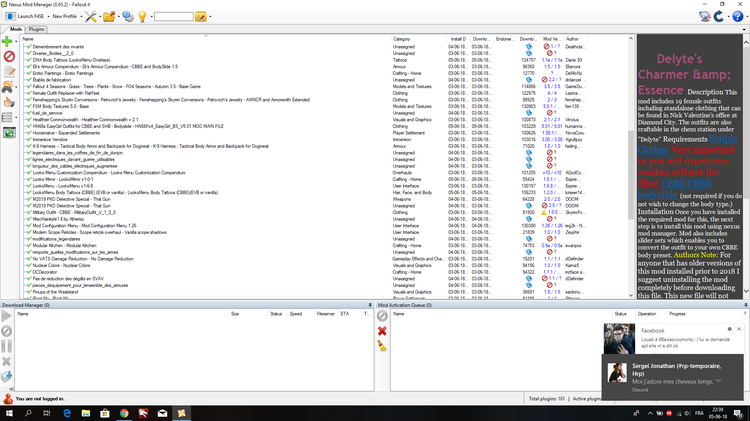Click the grey Cancel download icon
The image size is (750, 421).
(6, 331)
